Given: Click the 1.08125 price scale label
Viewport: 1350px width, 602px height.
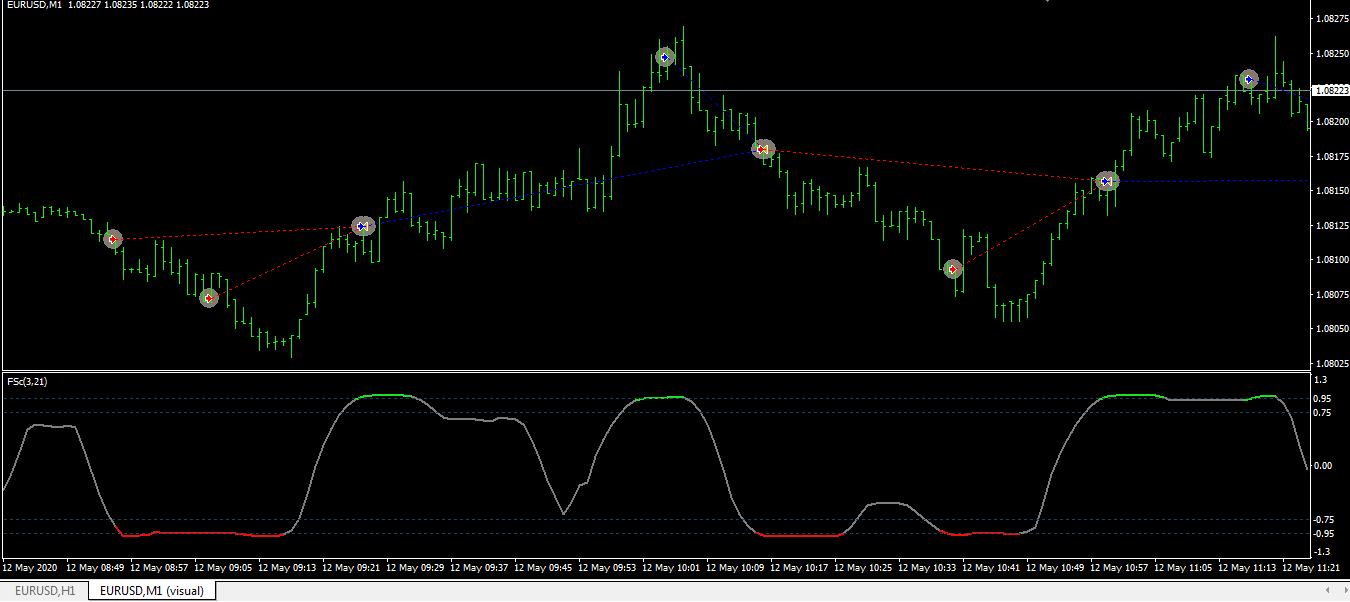Looking at the screenshot, I should (1332, 226).
